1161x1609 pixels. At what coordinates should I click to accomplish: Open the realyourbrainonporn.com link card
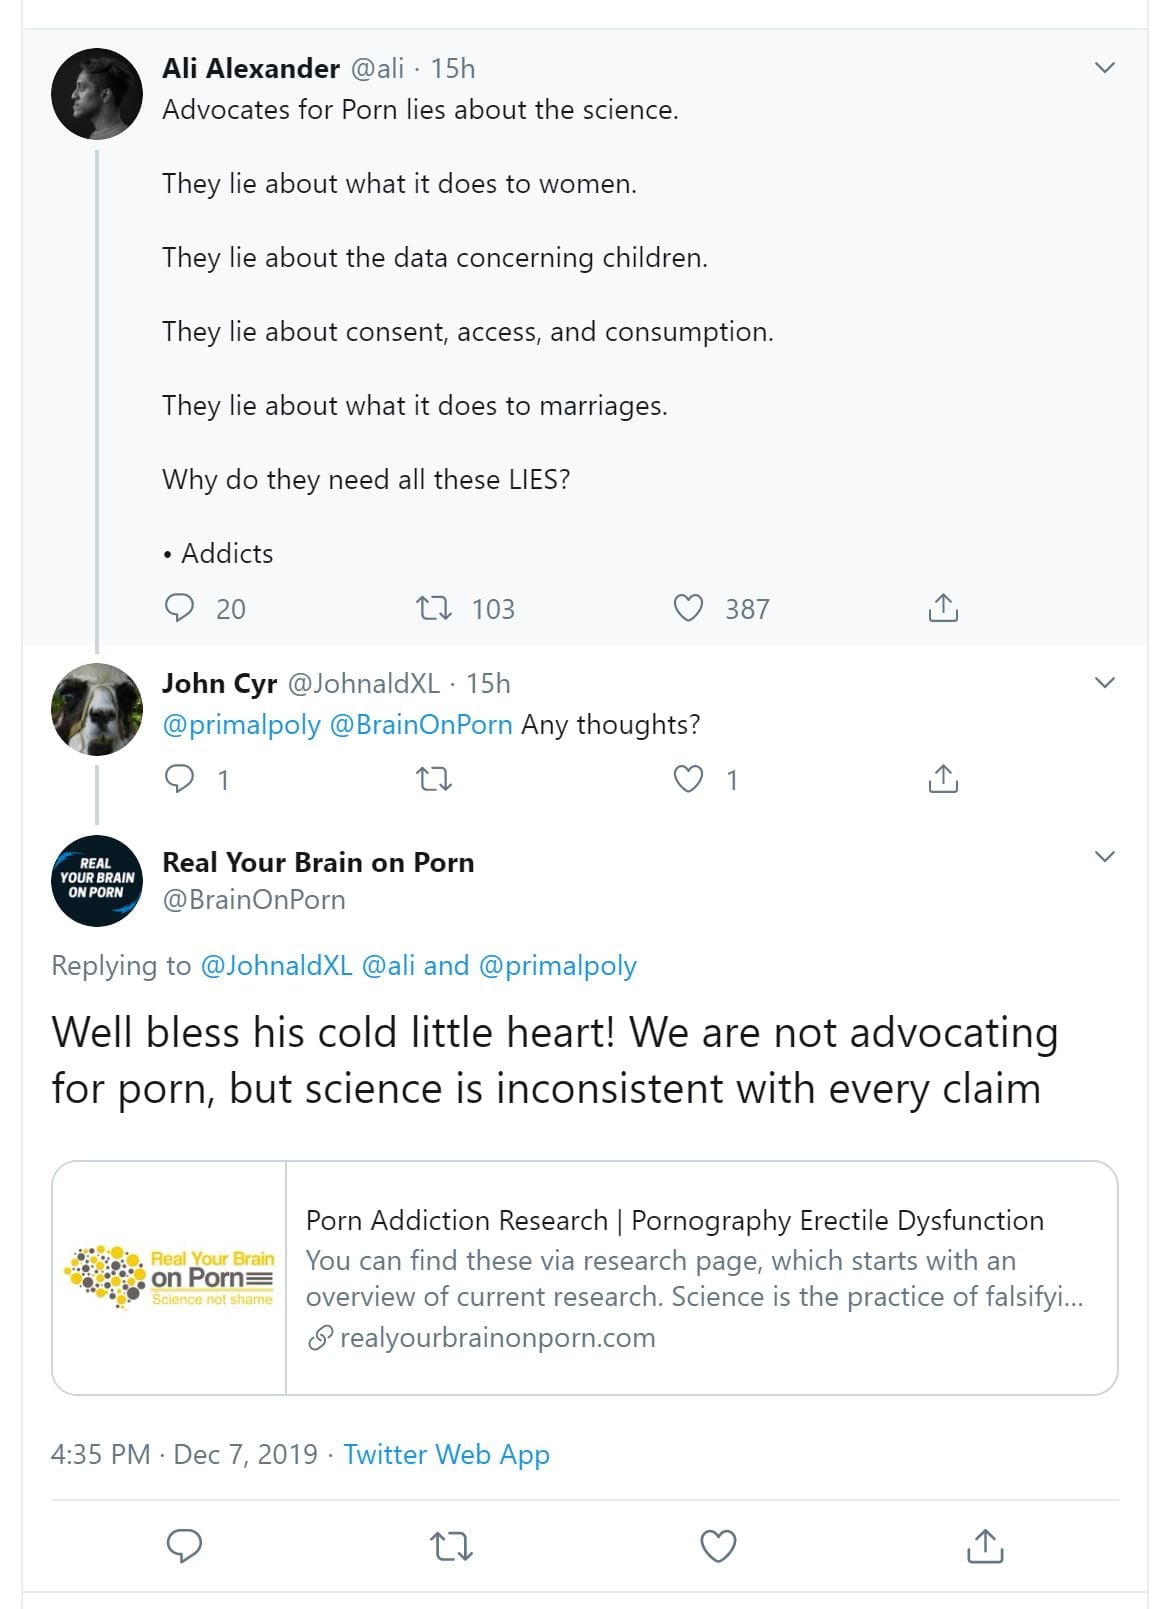[584, 1278]
